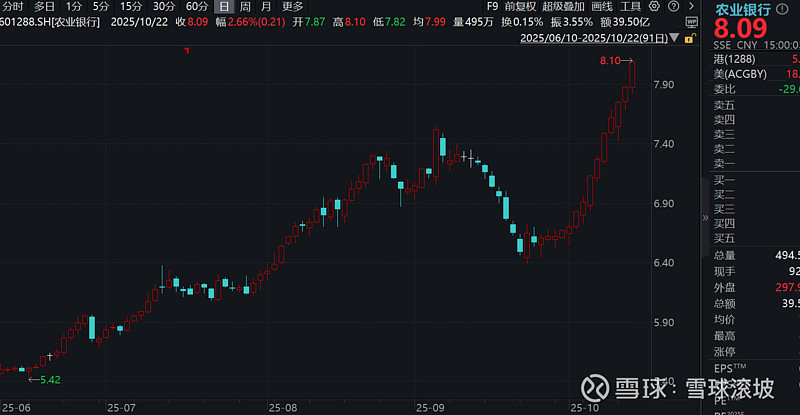Open the 美(ACGBY) US quote link
Viewport: 800px width, 415px height.
coord(742,75)
